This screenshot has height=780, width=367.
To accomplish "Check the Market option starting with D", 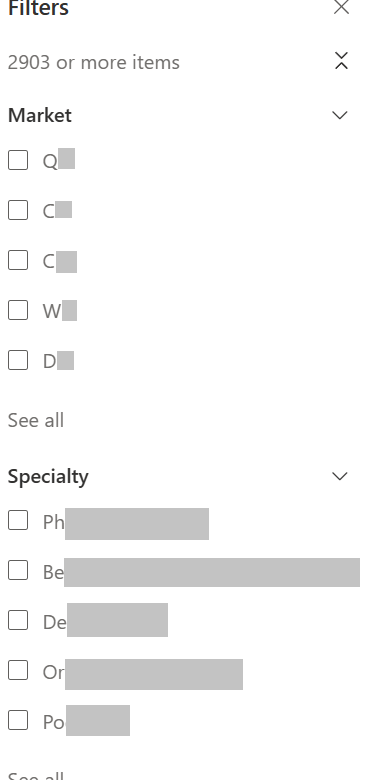I will pyautogui.click(x=18, y=360).
